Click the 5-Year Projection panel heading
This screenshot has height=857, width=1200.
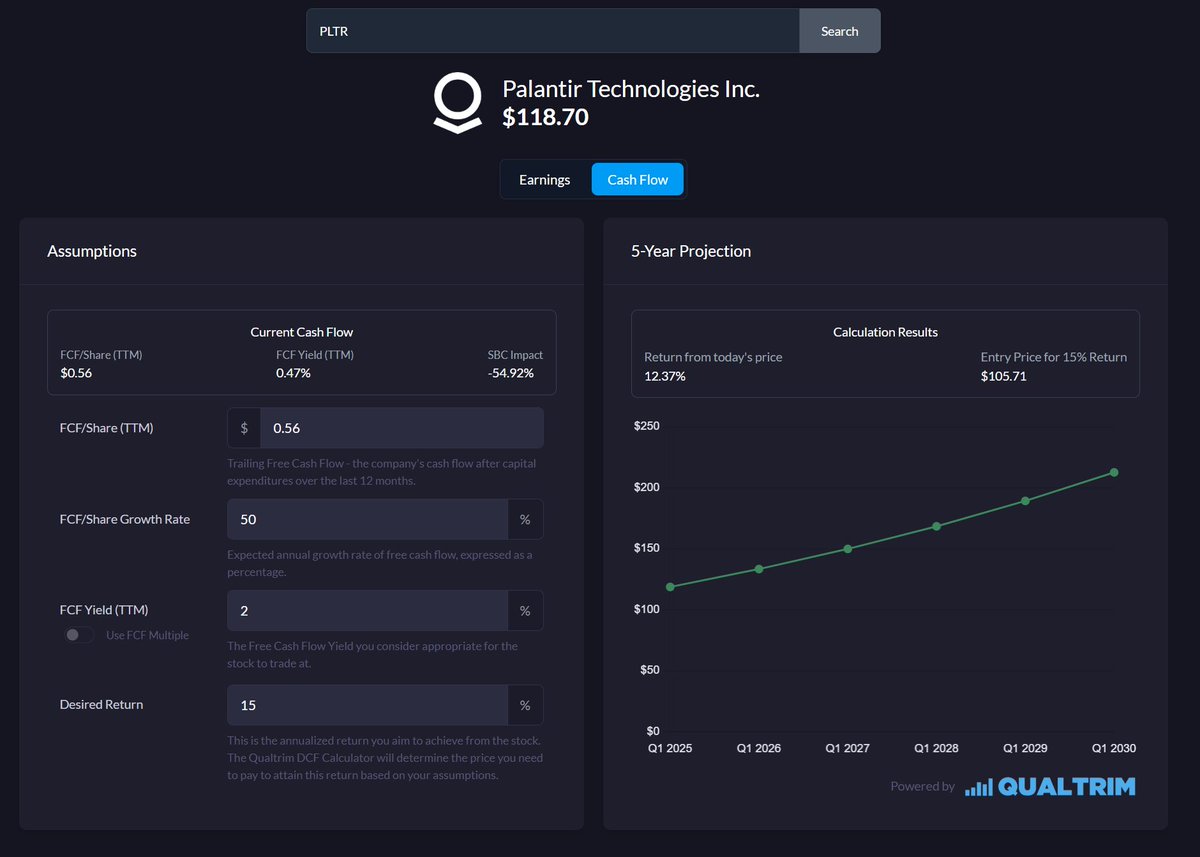691,251
